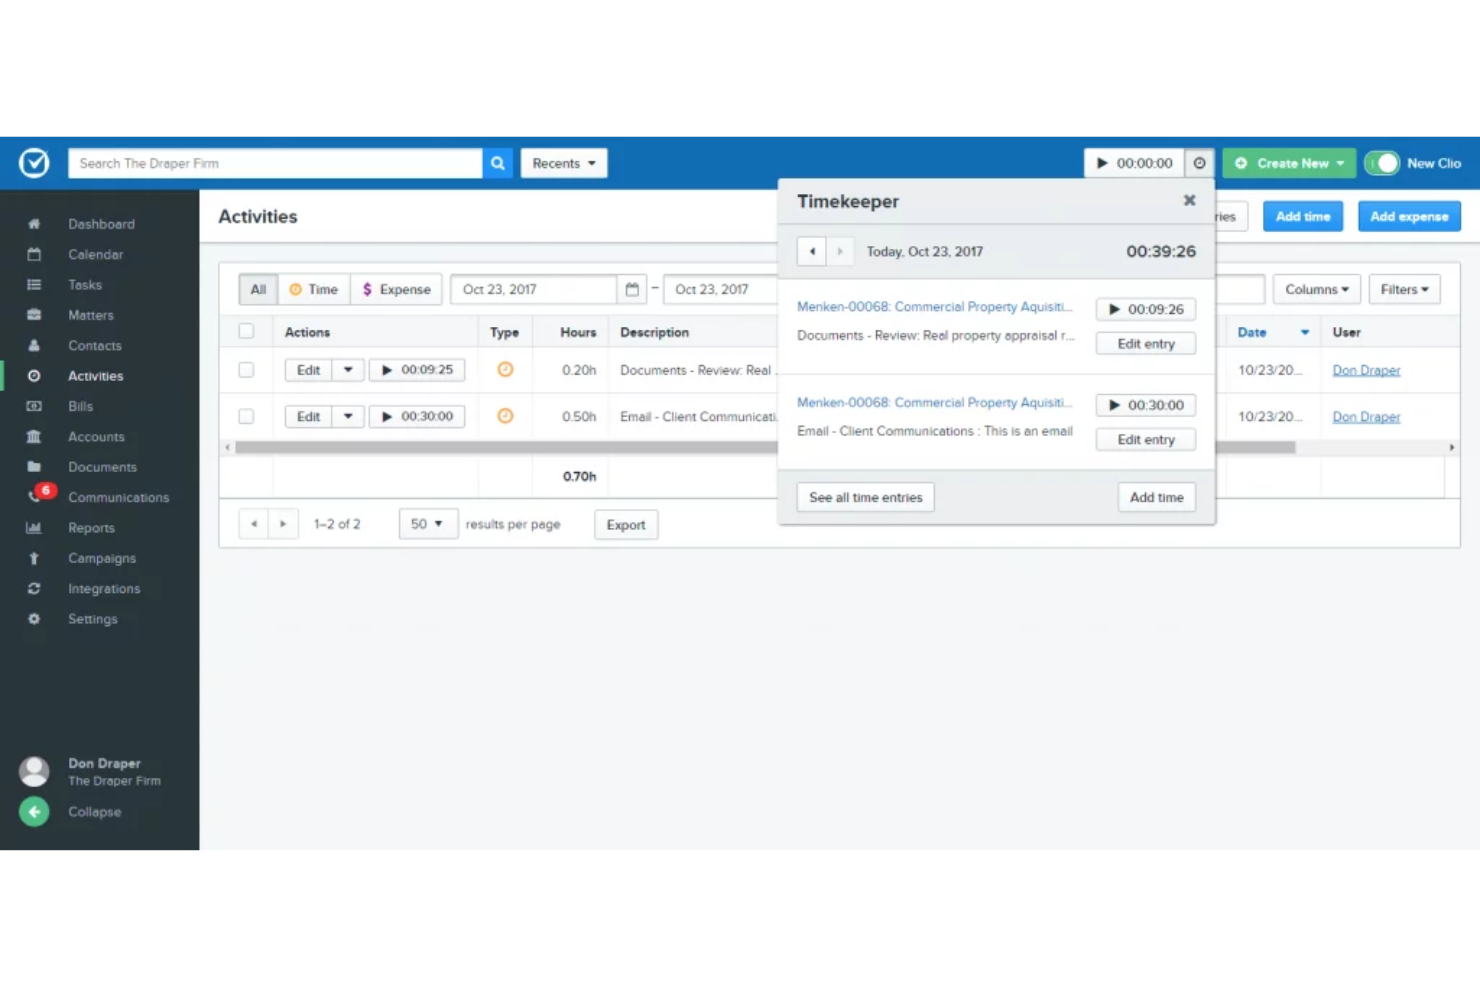Switch to the Time tab
1480x987 pixels.
[x=314, y=289]
